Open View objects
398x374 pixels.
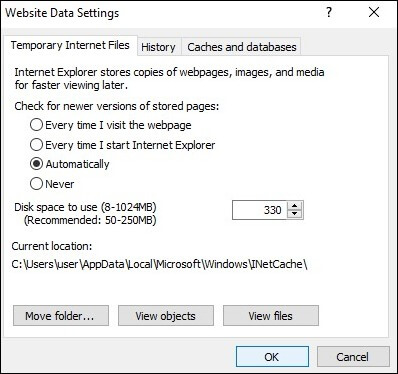[166, 315]
